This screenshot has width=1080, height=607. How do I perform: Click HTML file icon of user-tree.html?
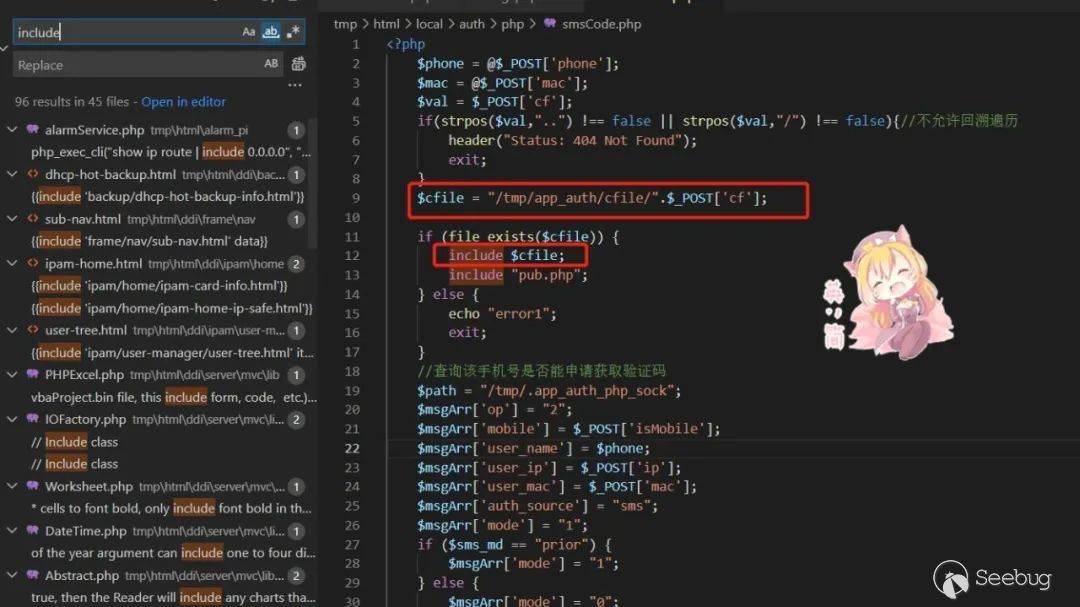click(32, 329)
